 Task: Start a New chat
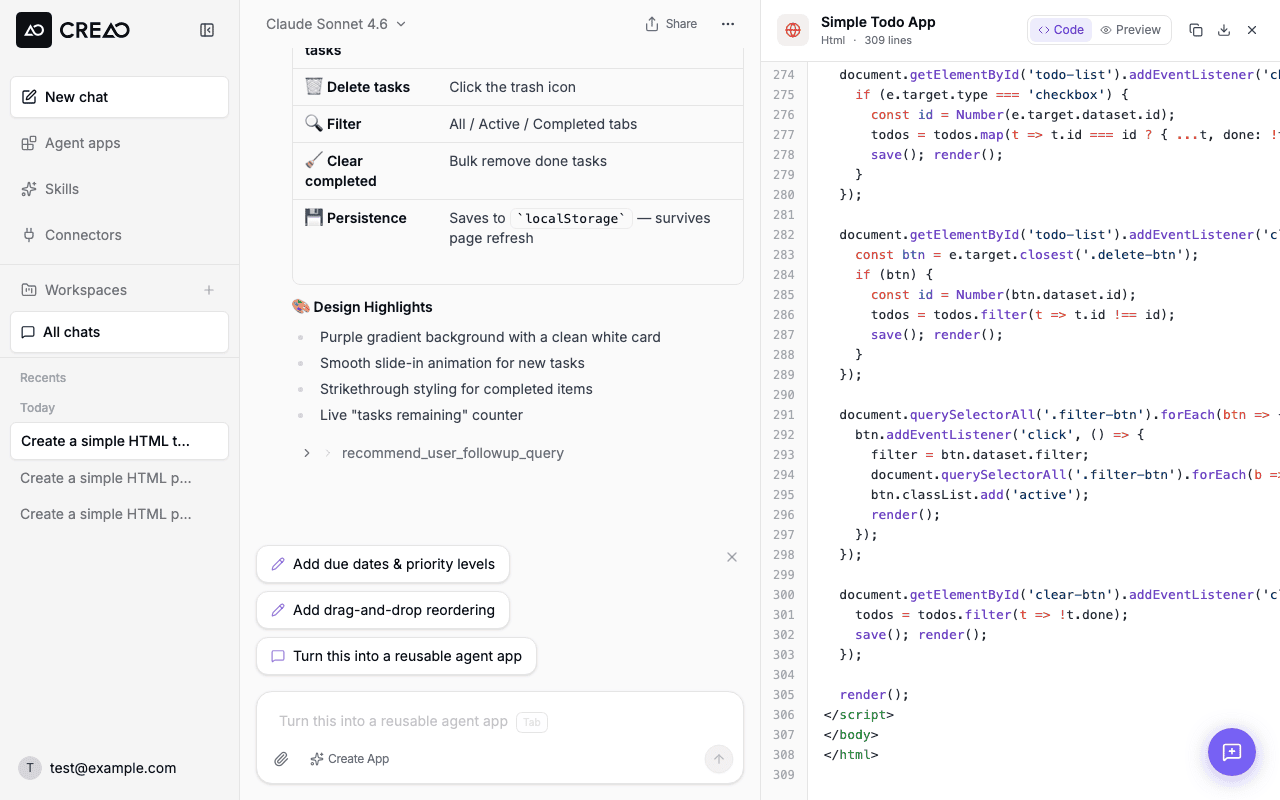119,97
